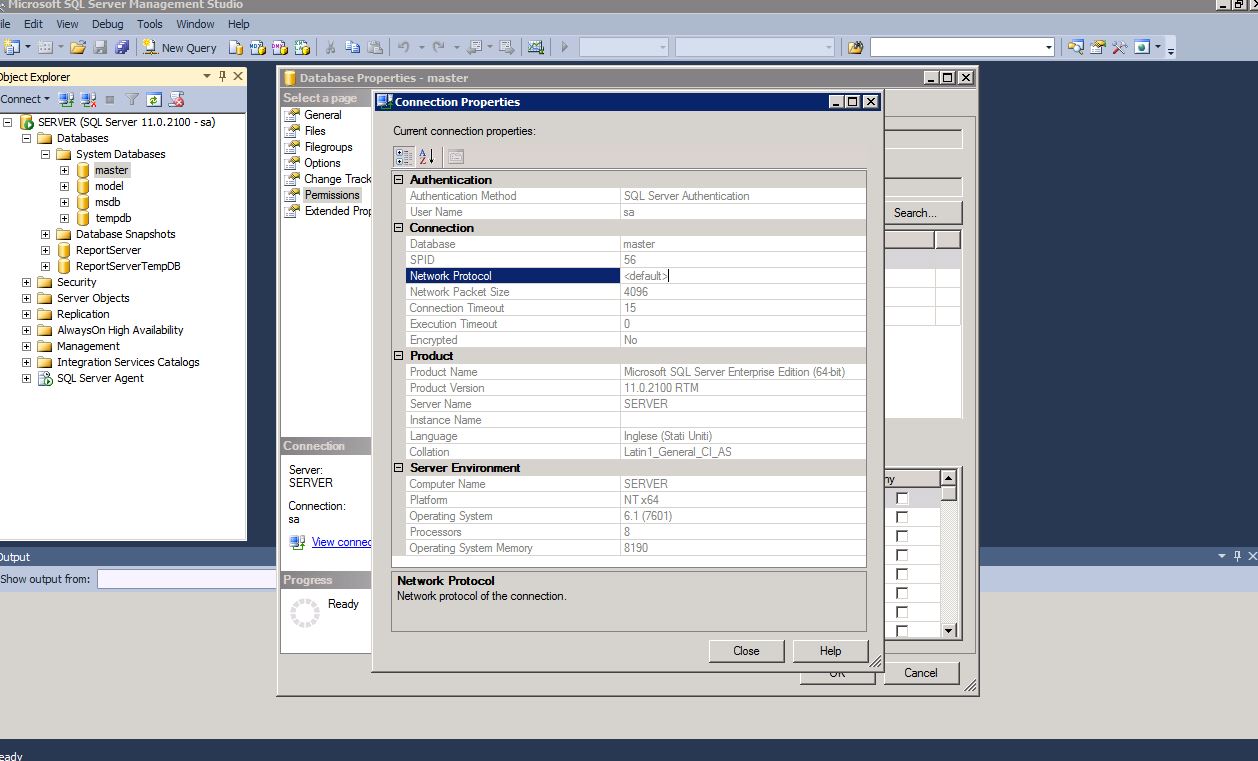Collapse the Databases folder node
The height and width of the screenshot is (761, 1258).
(27, 138)
